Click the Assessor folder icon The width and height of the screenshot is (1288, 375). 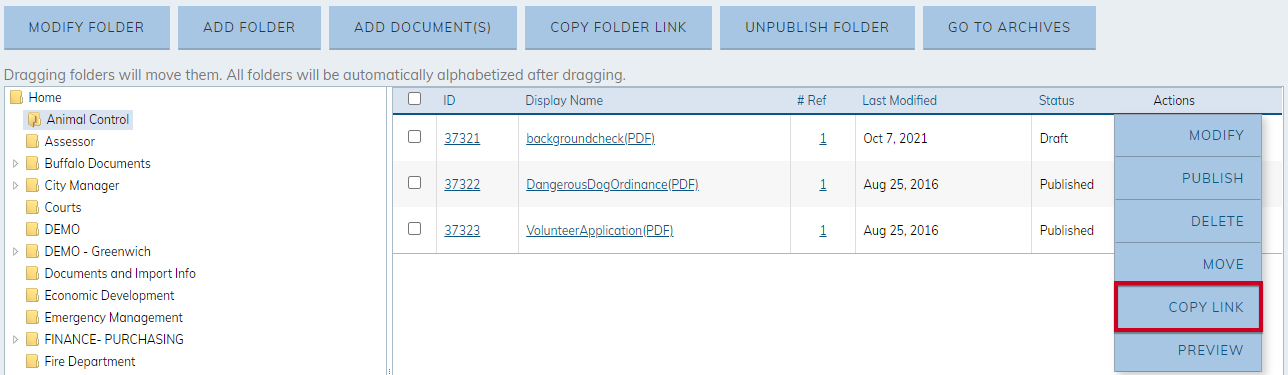point(32,142)
